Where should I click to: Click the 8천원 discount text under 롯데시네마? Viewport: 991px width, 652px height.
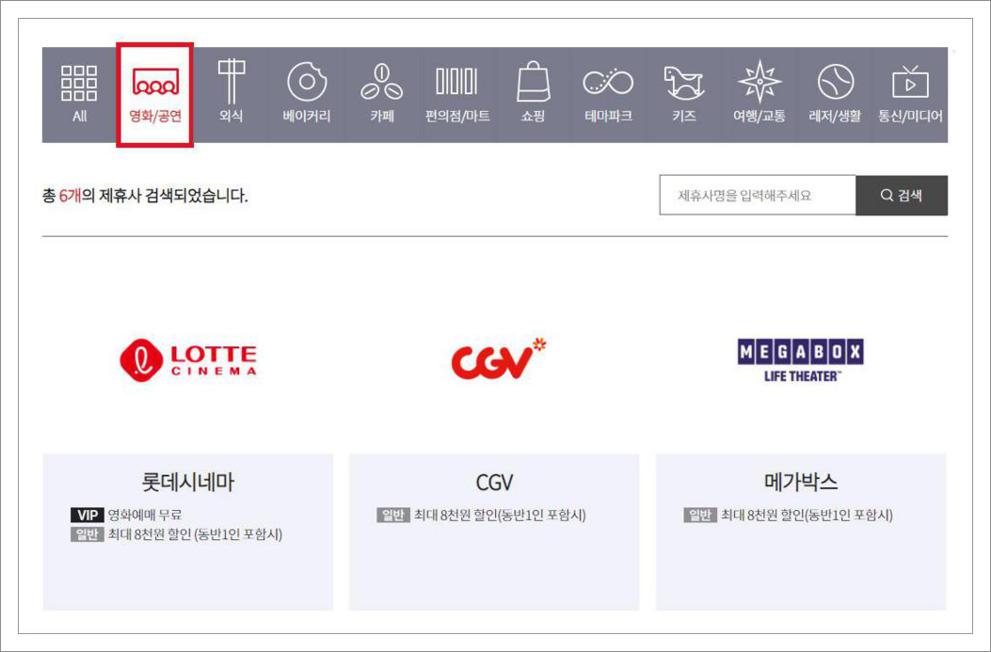click(195, 534)
